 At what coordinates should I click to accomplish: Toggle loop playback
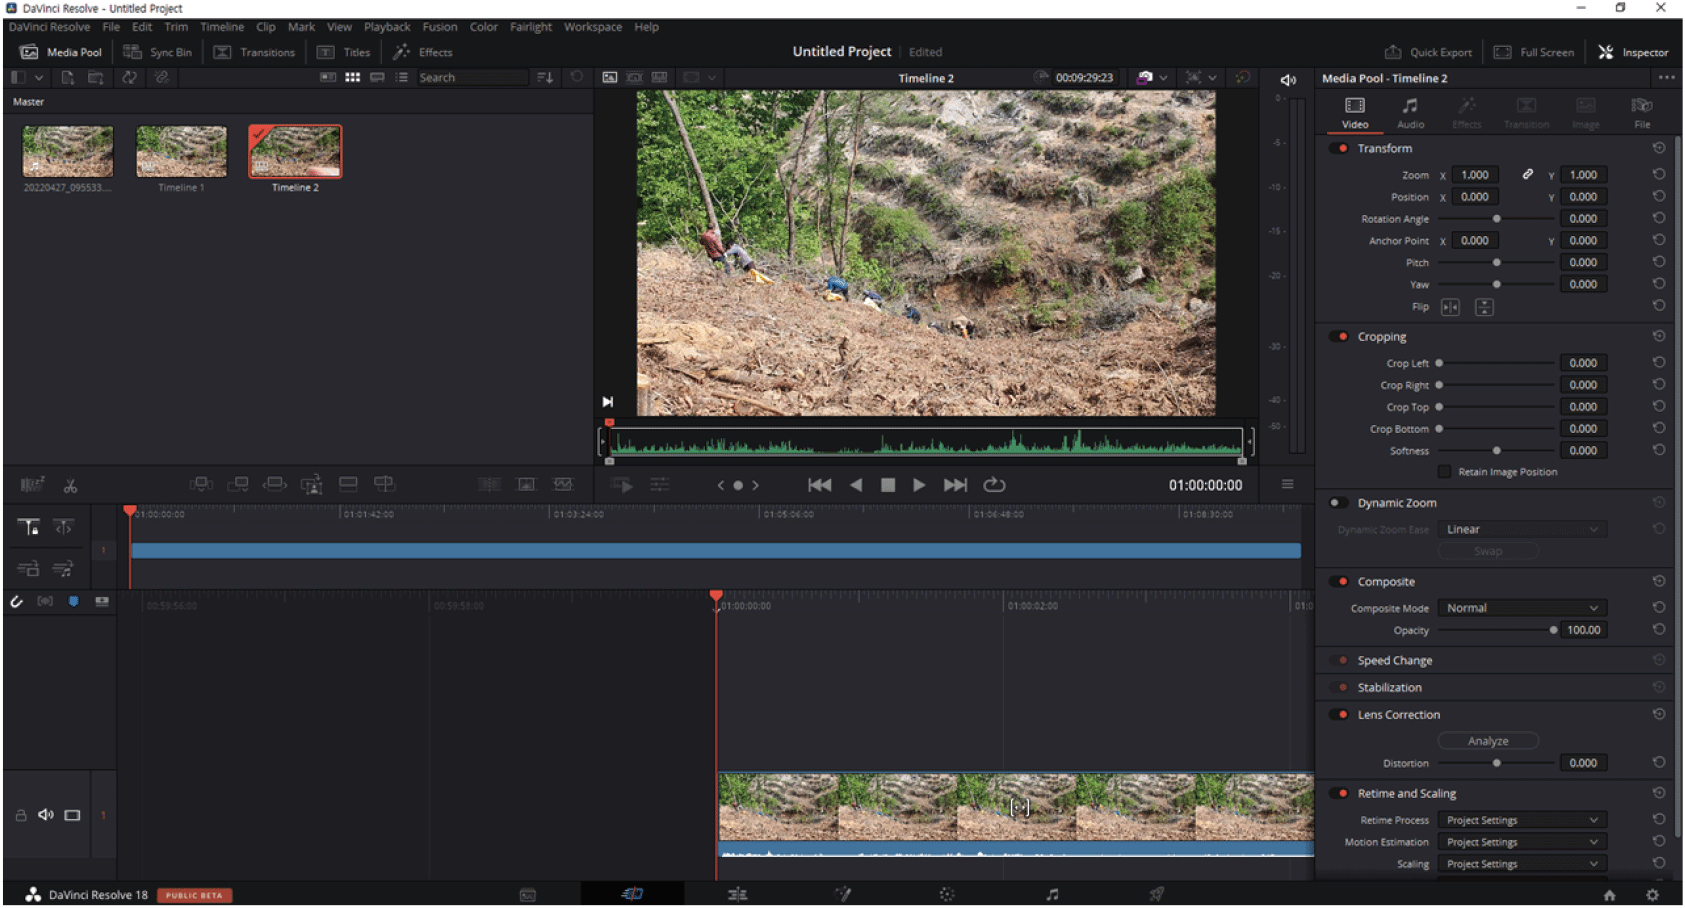pos(994,485)
